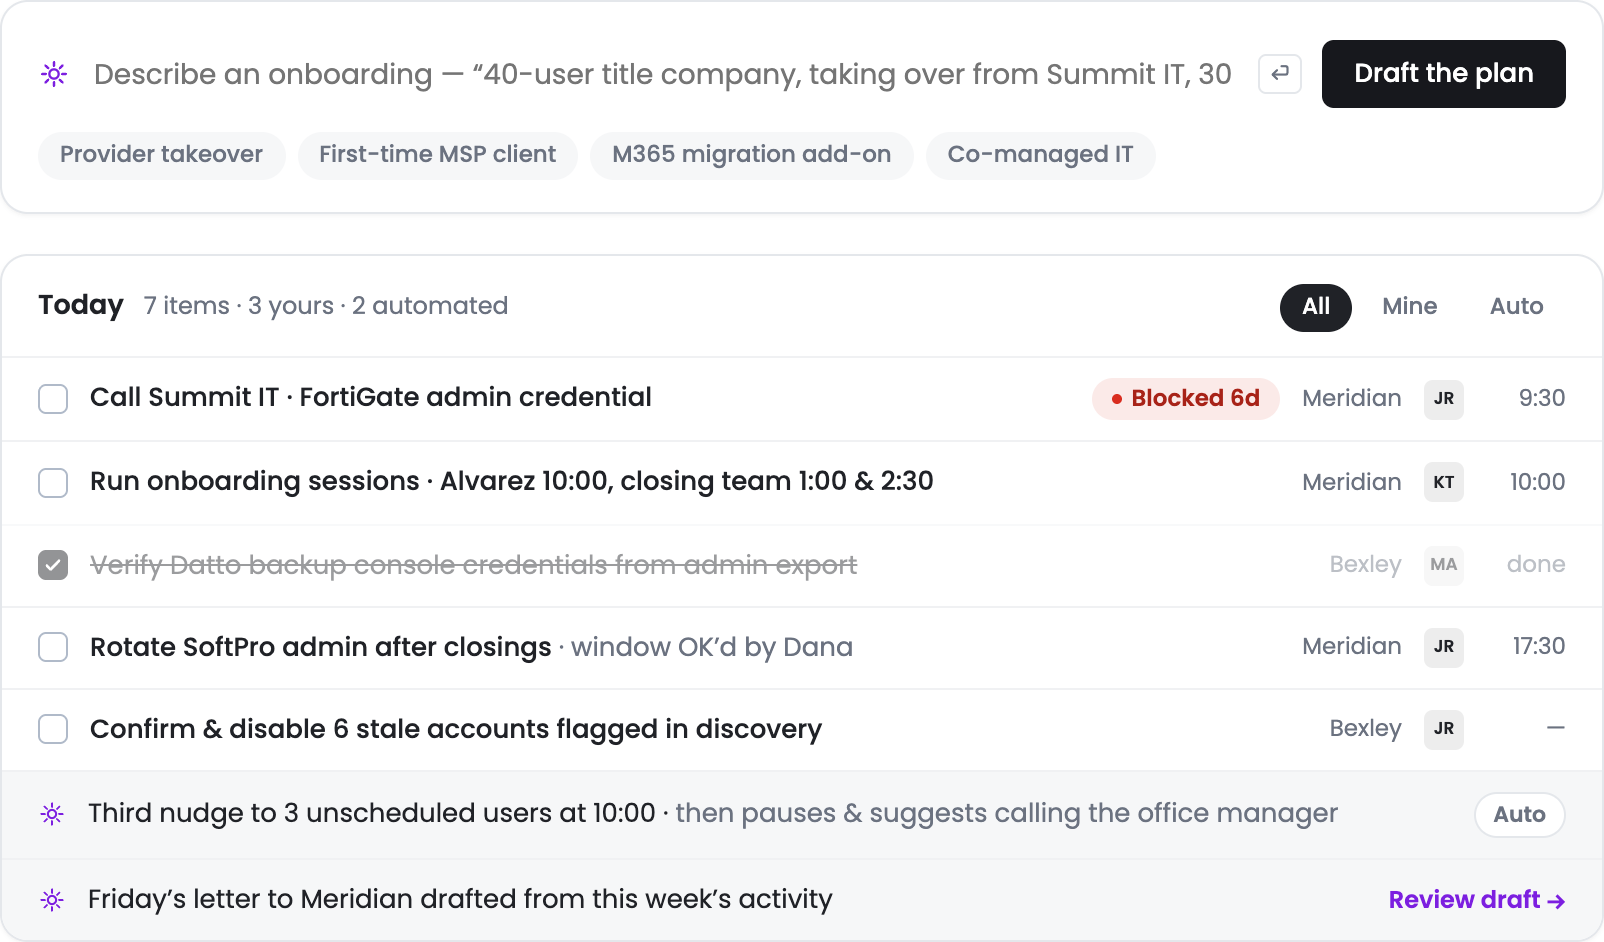Click the Draft the plan button

1444,74
